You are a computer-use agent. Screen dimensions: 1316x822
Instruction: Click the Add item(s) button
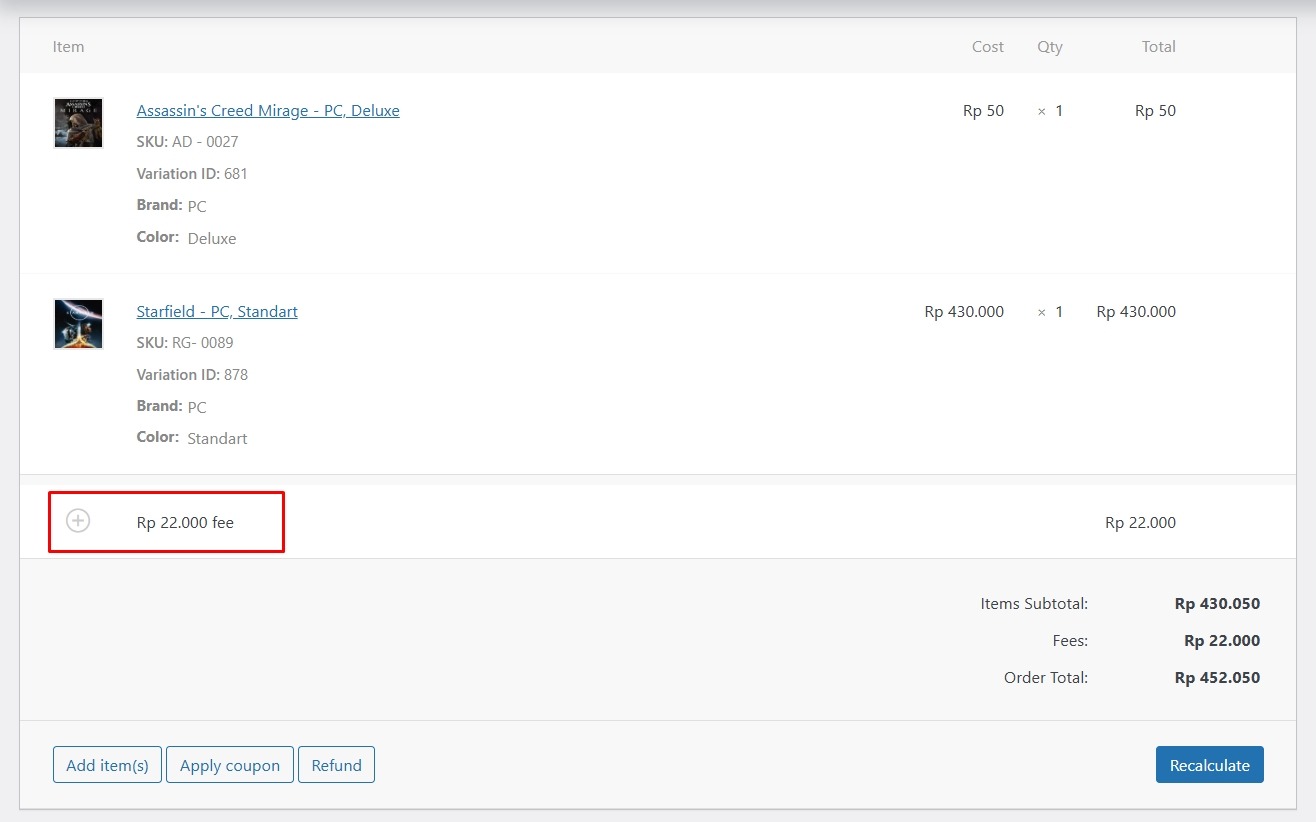pyautogui.click(x=107, y=765)
